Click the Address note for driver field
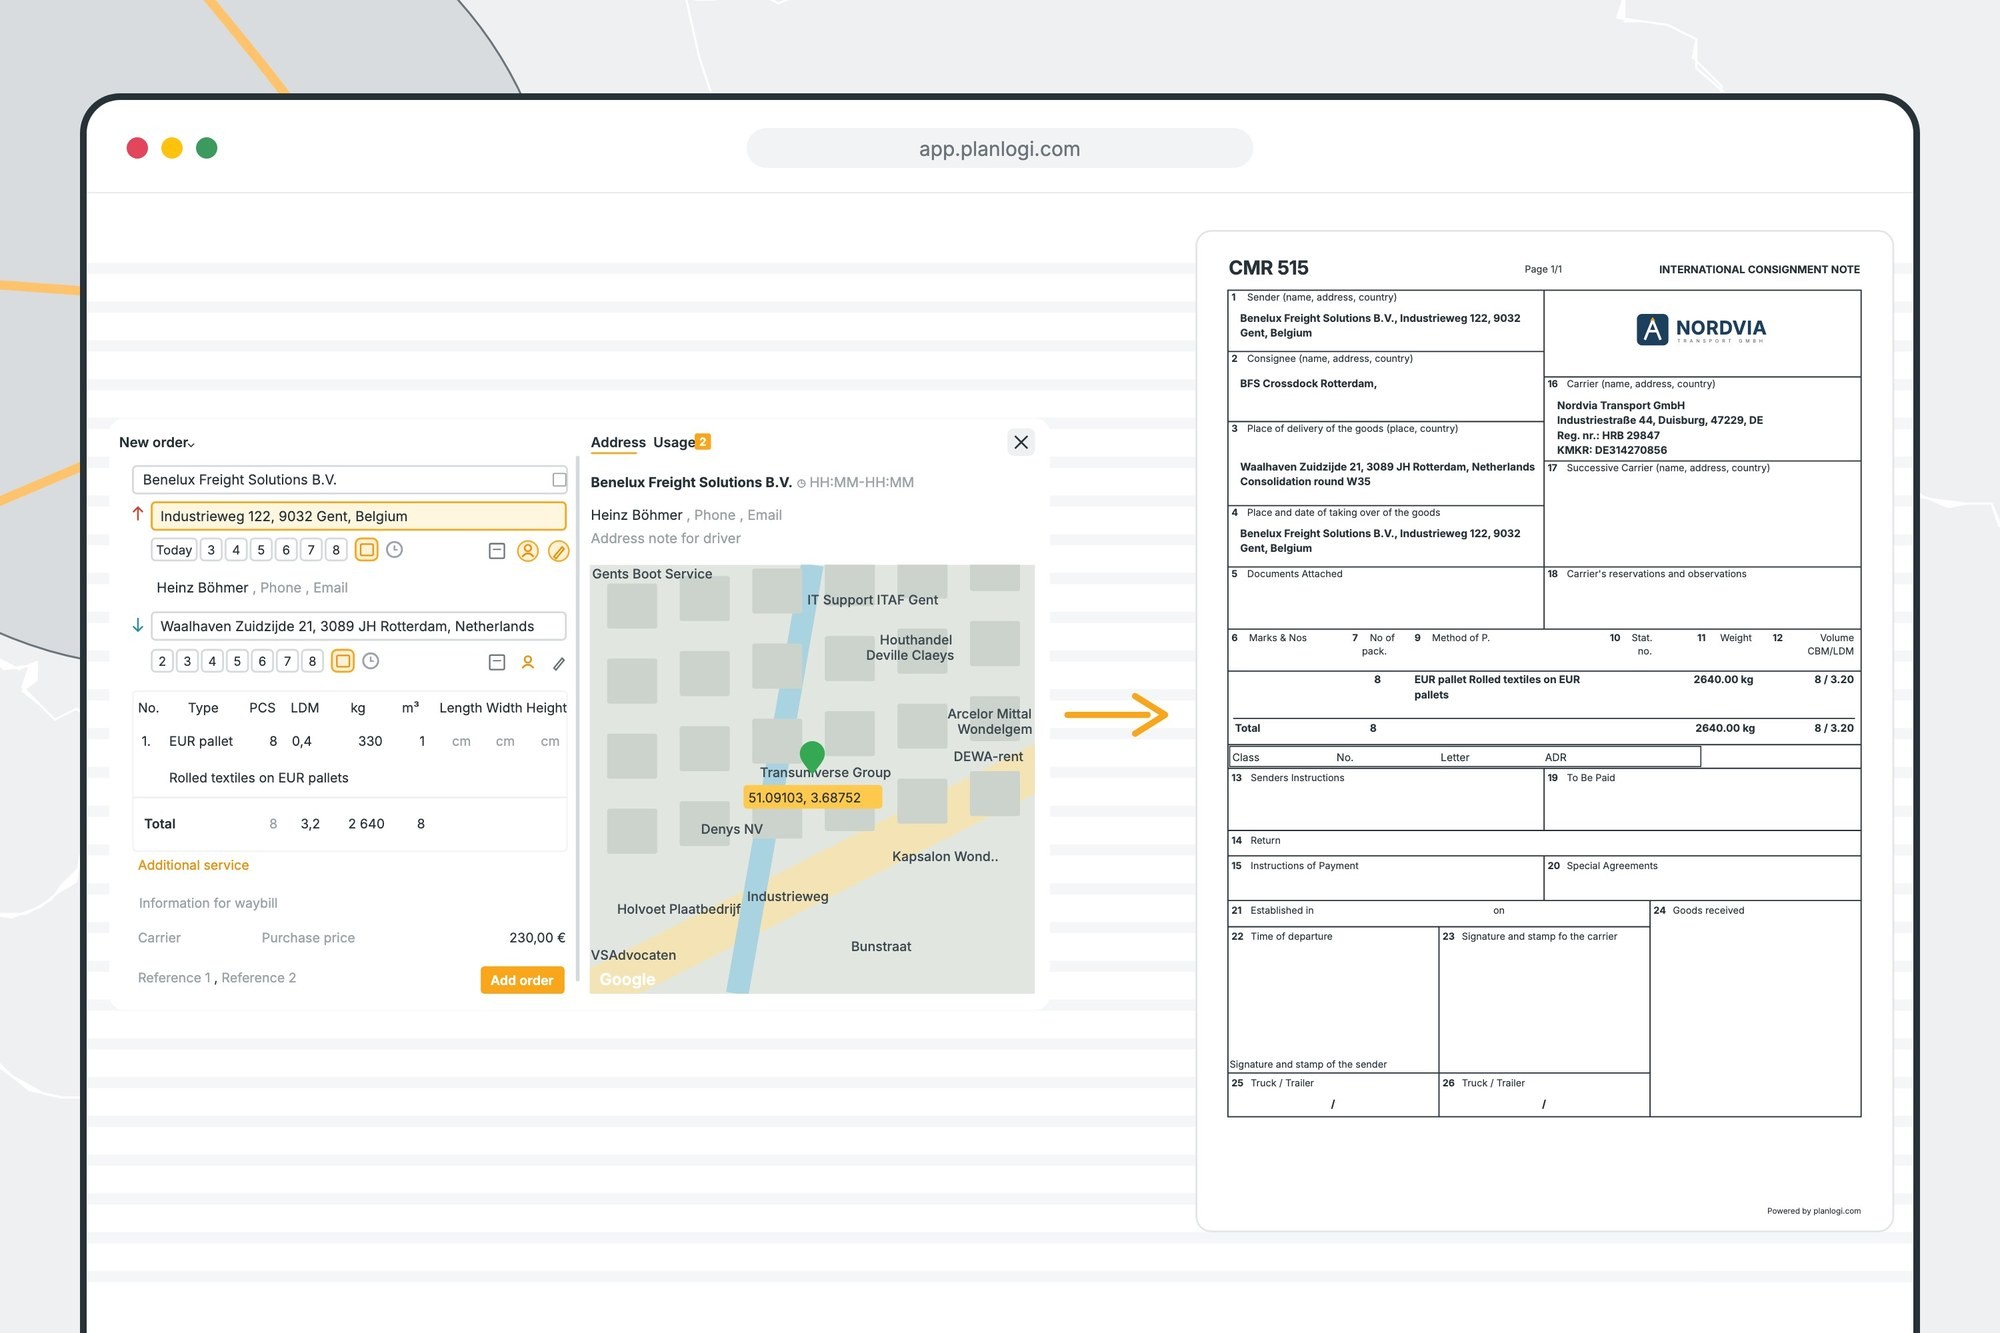Screen dimensions: 2000x1333 [665, 538]
